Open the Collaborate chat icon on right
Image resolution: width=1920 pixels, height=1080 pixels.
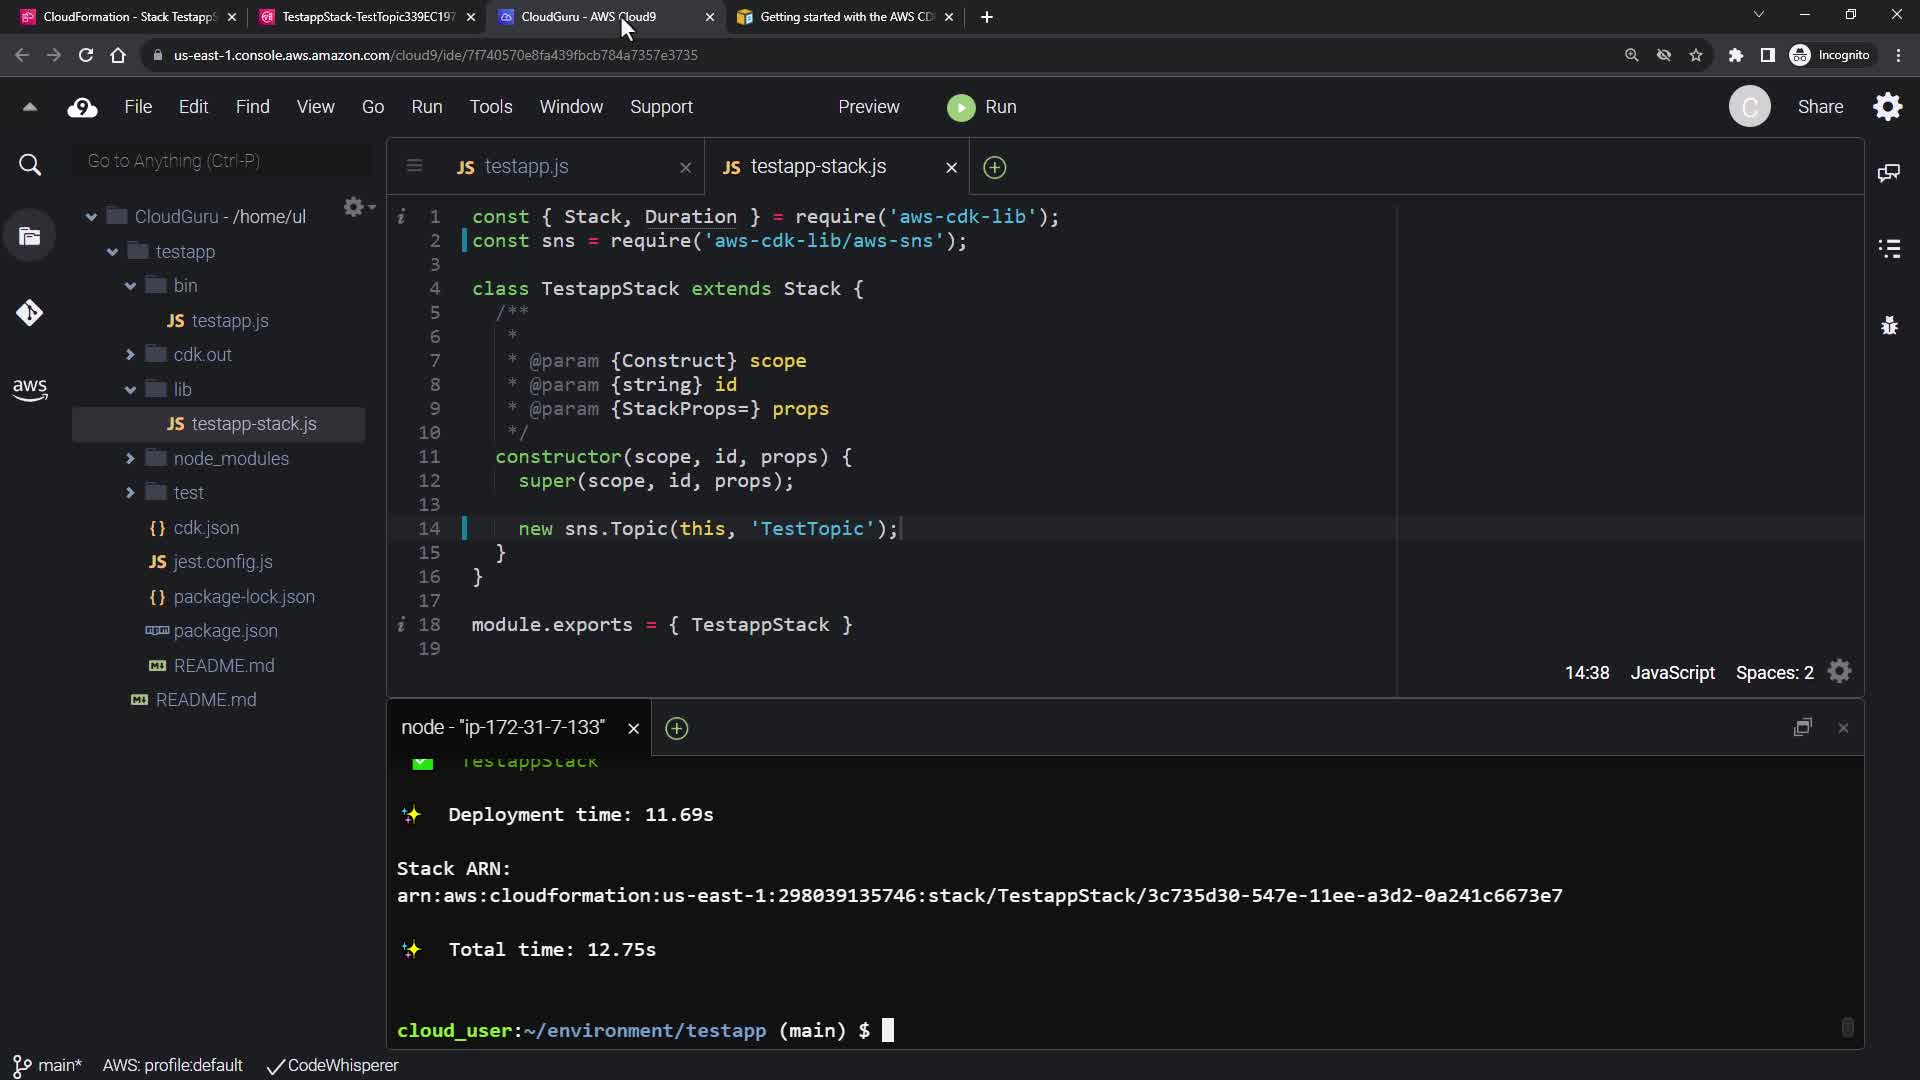coord(1888,173)
